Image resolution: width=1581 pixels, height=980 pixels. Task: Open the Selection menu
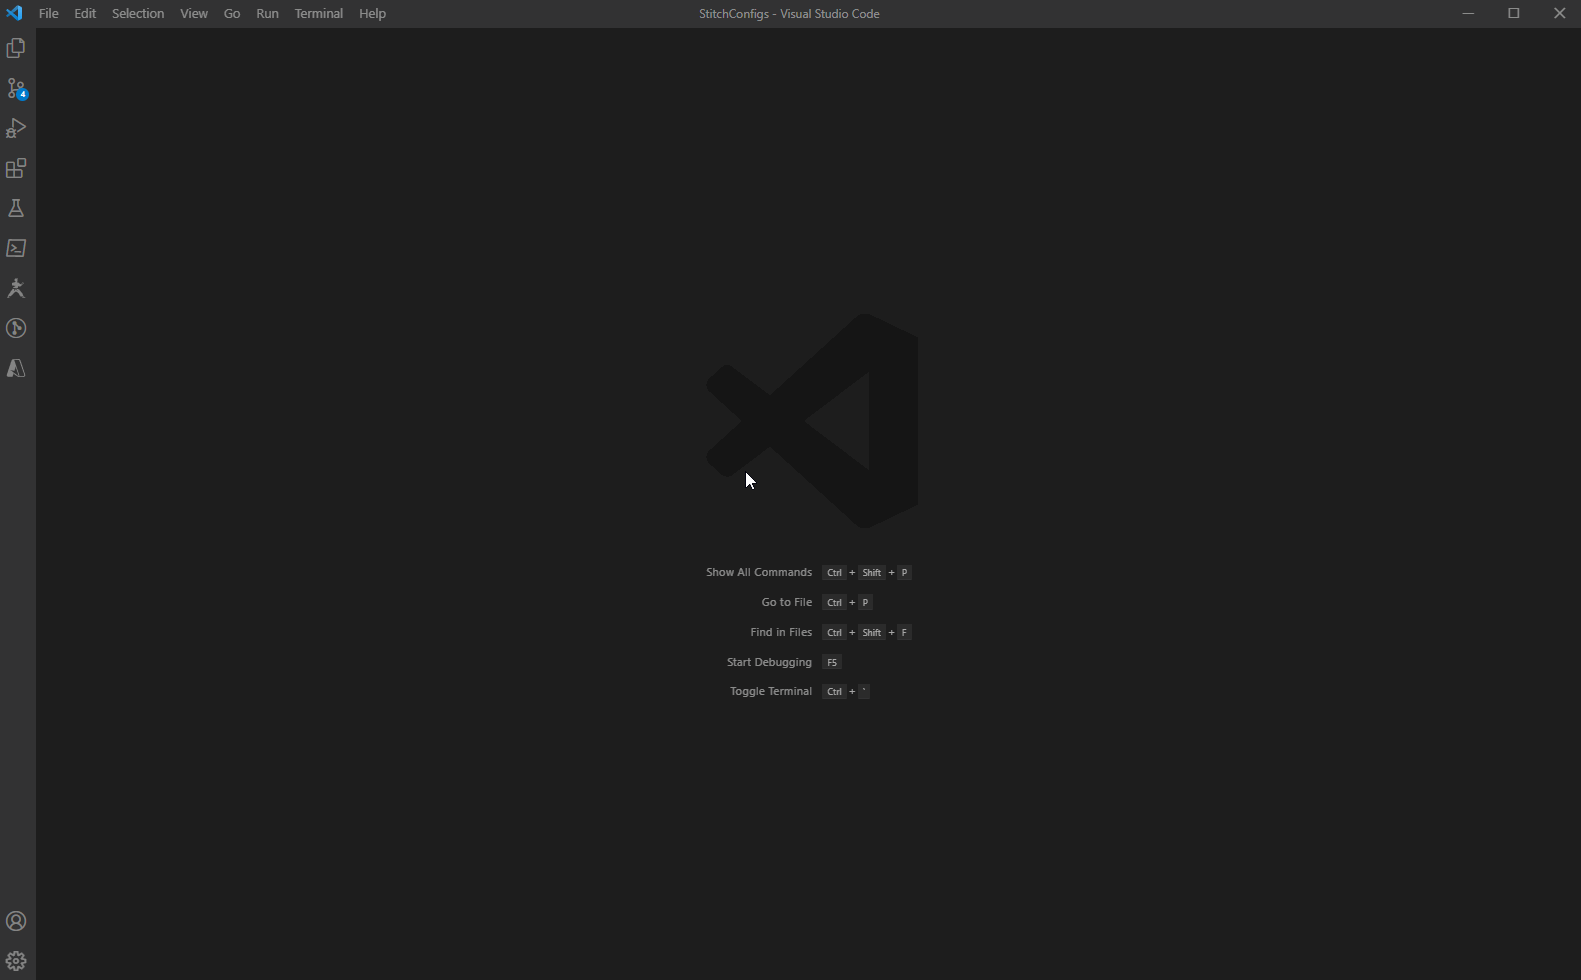[x=138, y=13]
